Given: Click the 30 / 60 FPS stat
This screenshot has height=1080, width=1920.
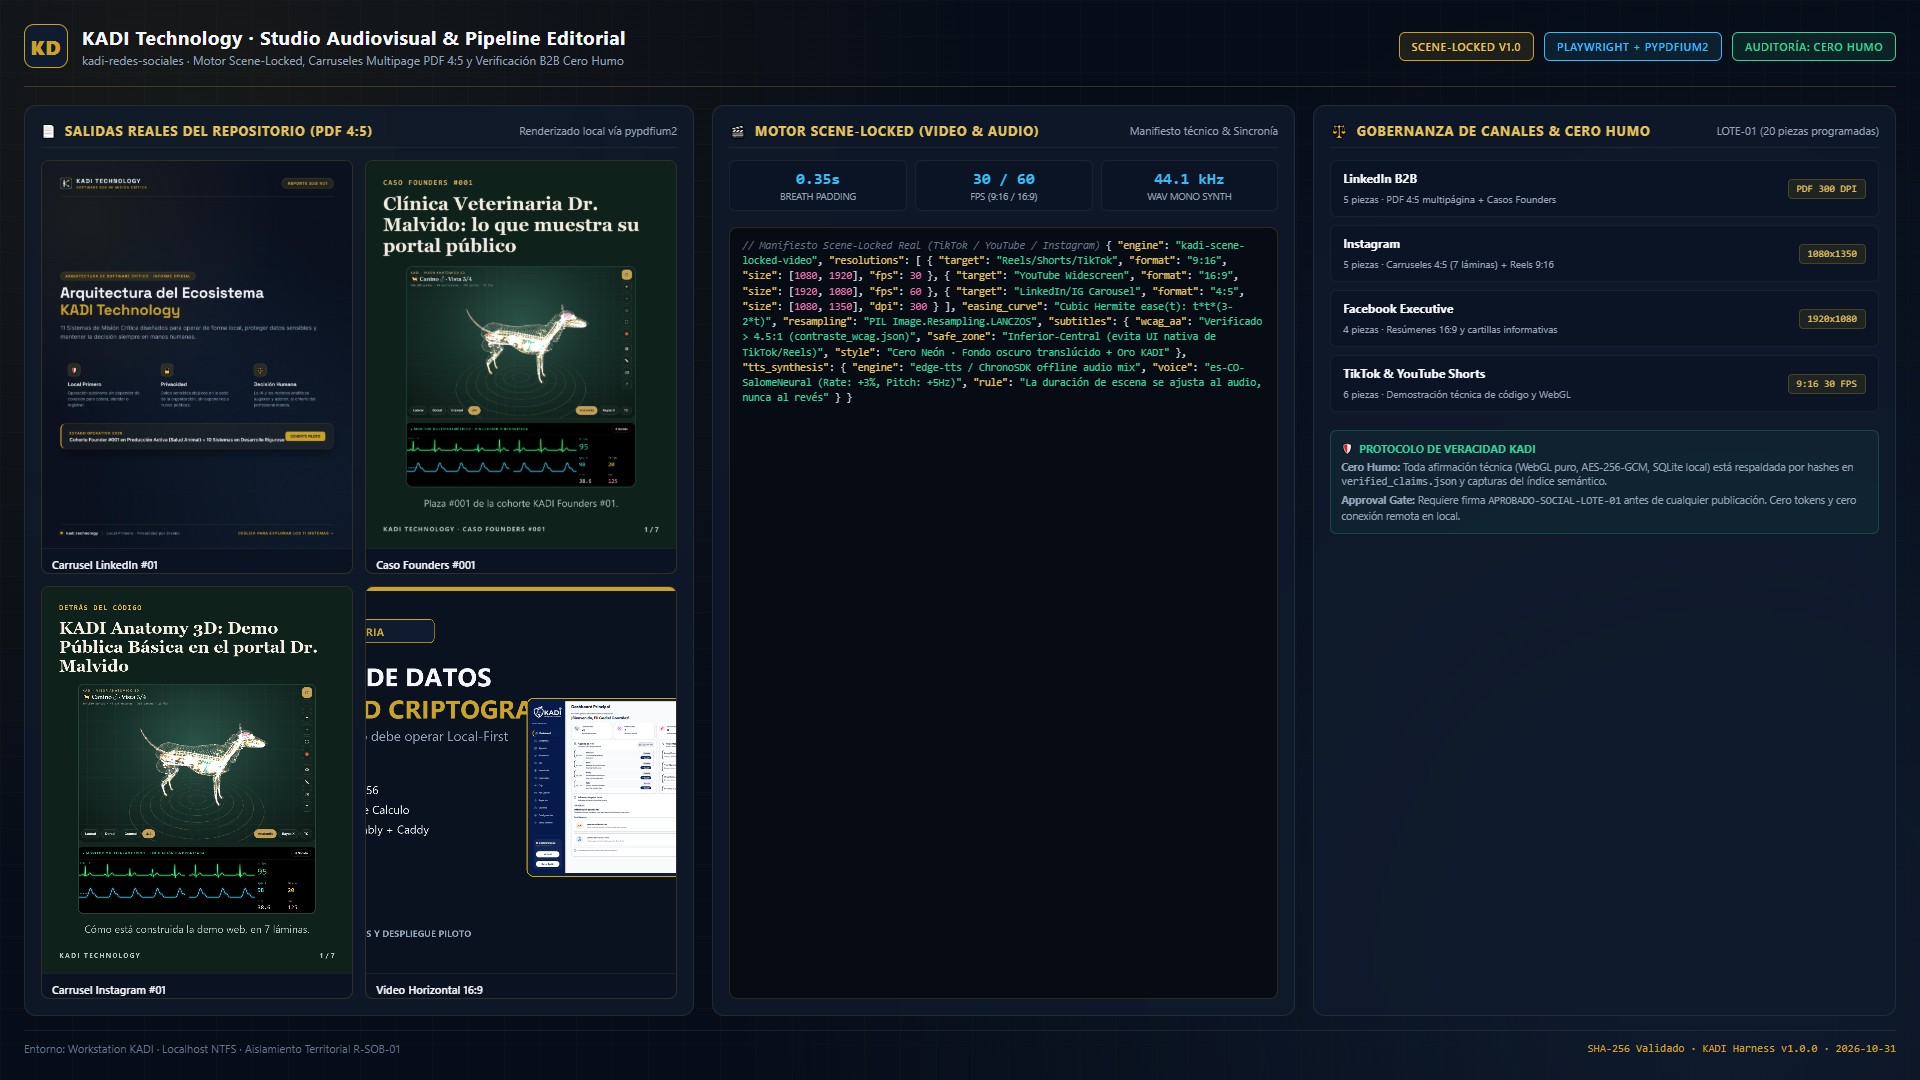Looking at the screenshot, I should pos(1003,186).
